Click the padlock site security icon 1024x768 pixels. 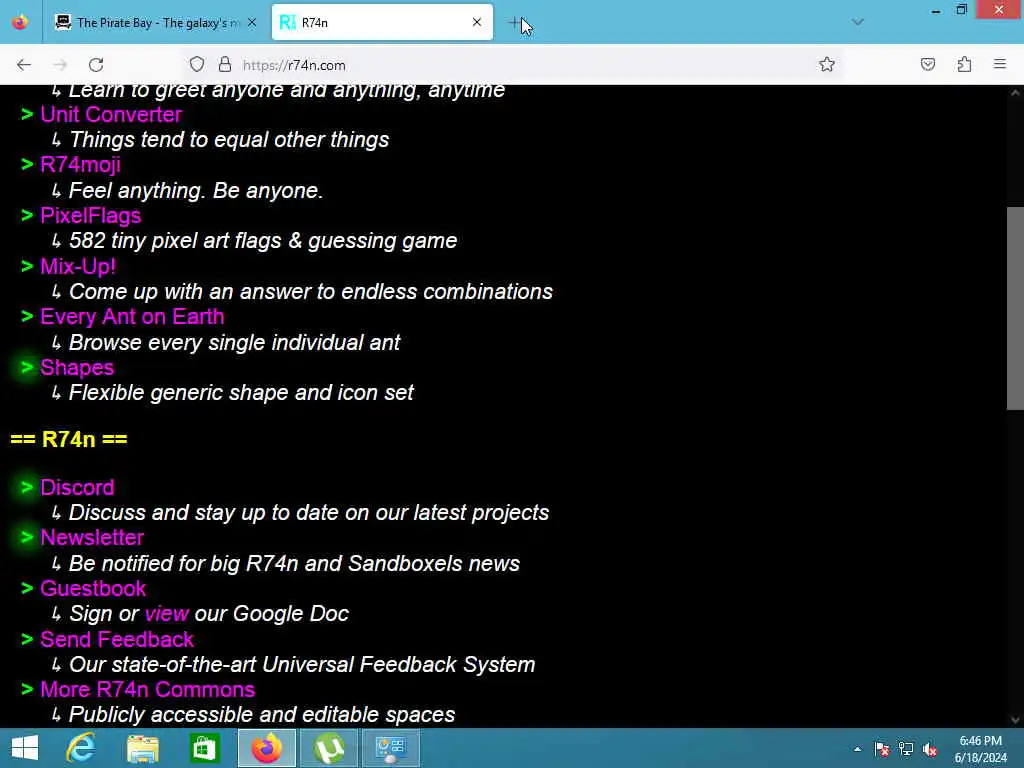(225, 65)
